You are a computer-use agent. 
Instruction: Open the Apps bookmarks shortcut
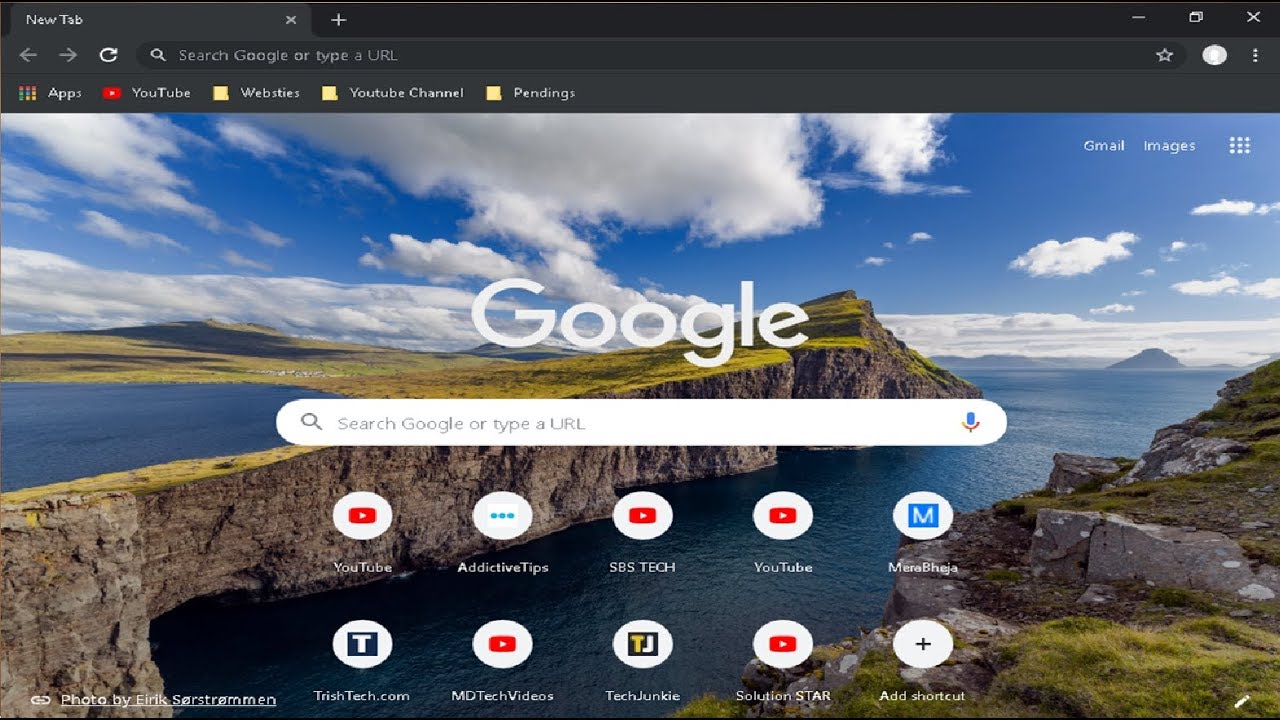tap(50, 92)
